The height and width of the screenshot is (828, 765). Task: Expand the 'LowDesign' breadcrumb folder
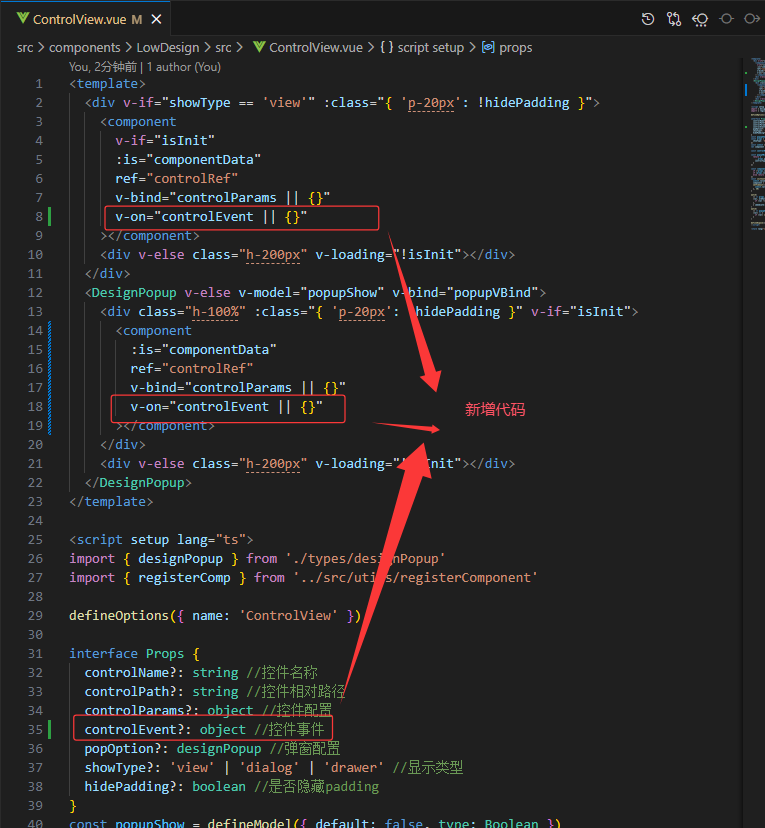(x=167, y=47)
